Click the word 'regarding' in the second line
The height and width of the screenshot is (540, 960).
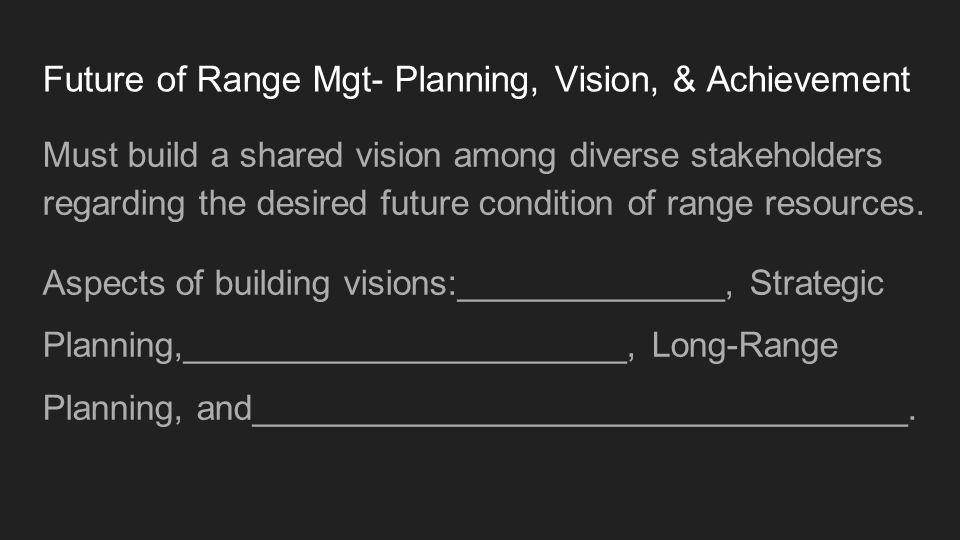(x=114, y=204)
